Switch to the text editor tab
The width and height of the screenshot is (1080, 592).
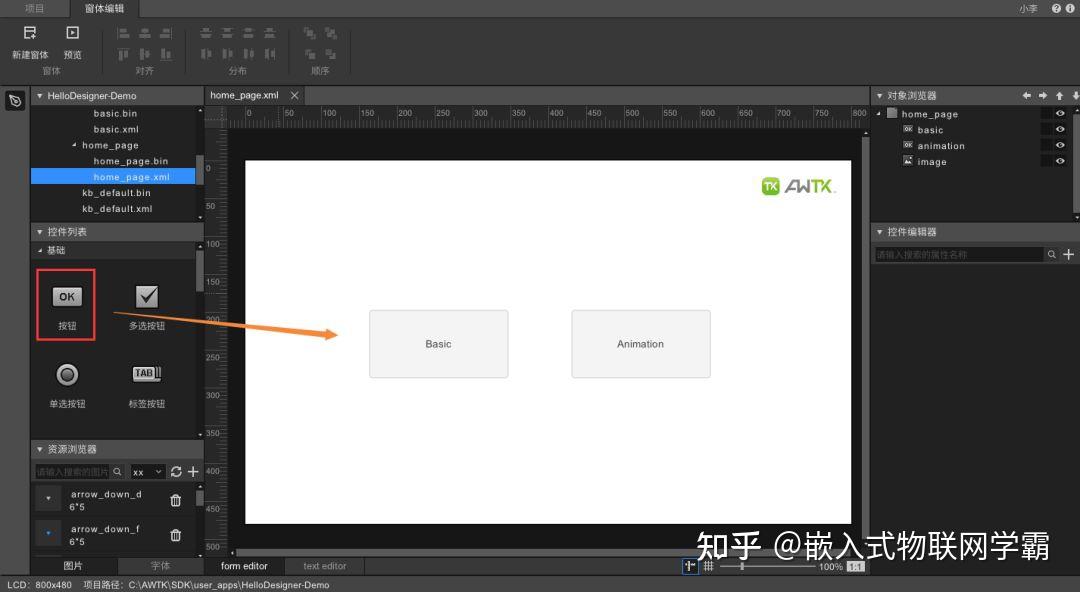coord(323,566)
